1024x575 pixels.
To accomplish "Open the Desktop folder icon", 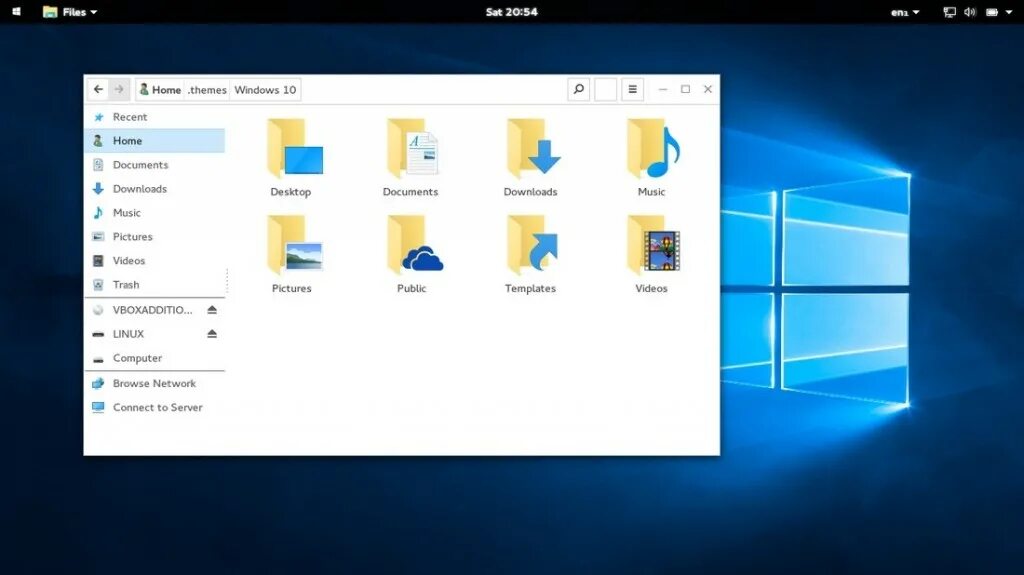I will point(295,149).
